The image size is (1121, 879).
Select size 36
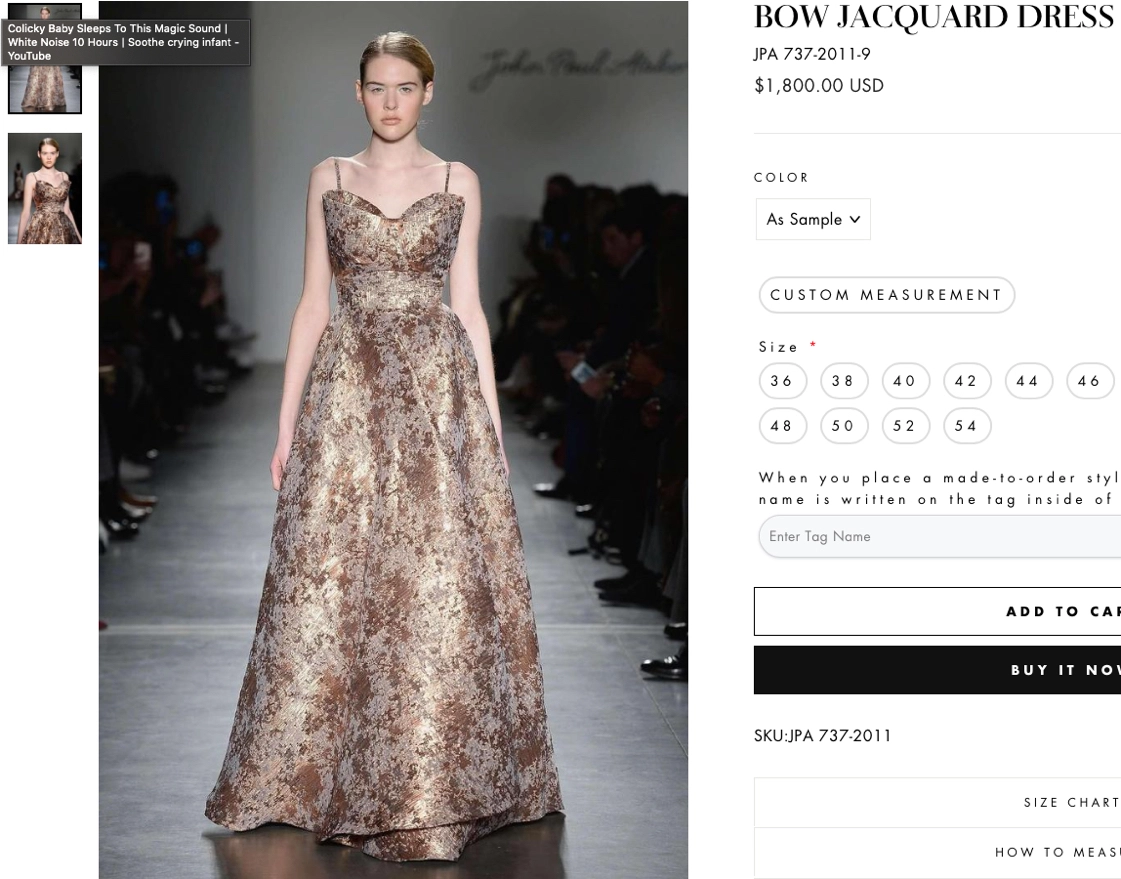pyautogui.click(x=782, y=381)
